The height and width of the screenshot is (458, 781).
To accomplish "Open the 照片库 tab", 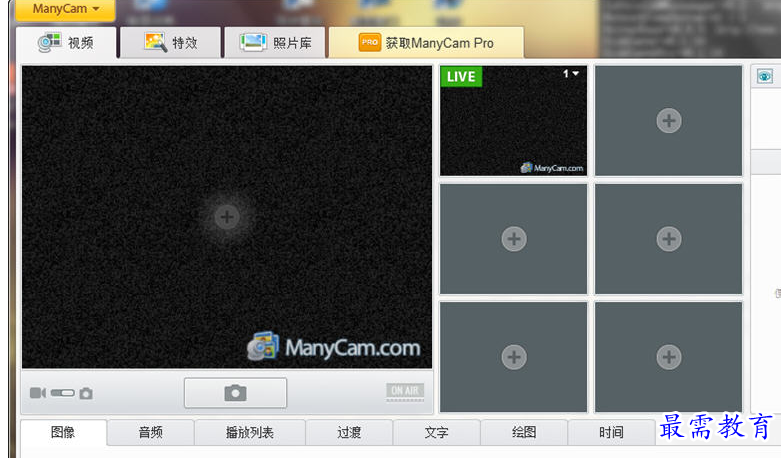I will (275, 43).
